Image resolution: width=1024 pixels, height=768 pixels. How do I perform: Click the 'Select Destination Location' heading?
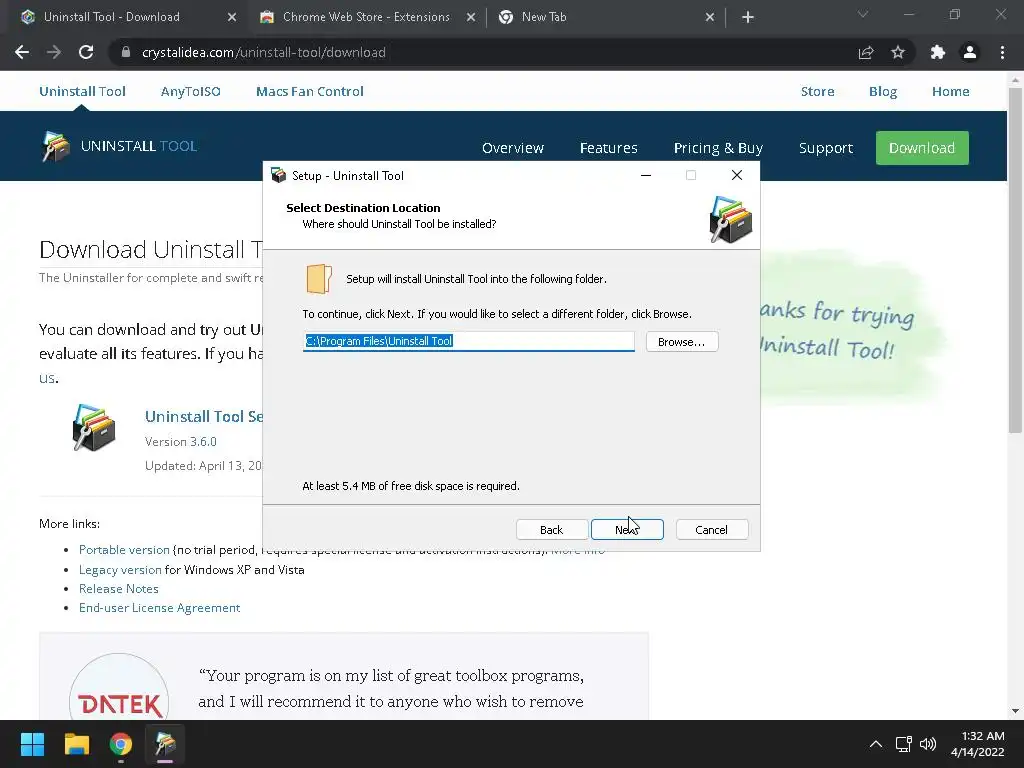tap(363, 208)
